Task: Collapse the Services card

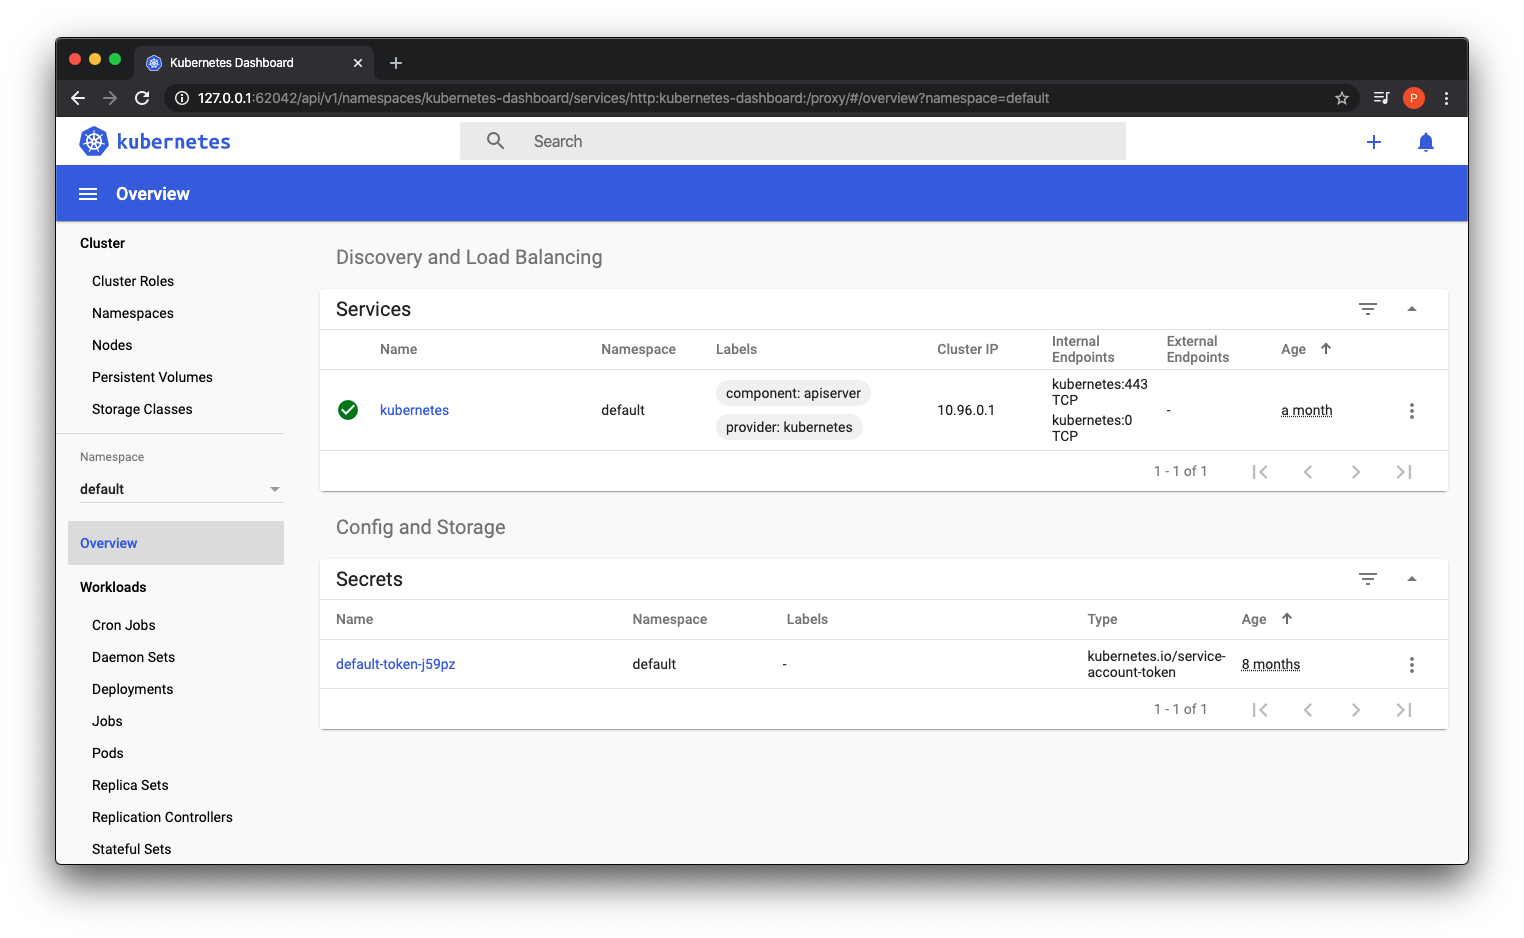Action: click(x=1412, y=309)
